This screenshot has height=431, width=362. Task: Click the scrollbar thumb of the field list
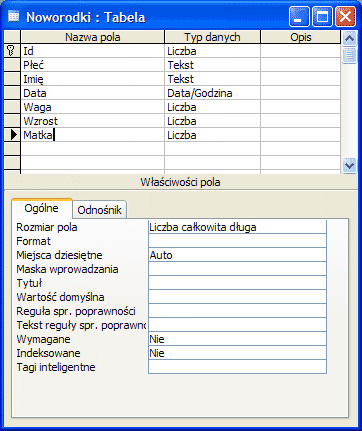[x=349, y=55]
